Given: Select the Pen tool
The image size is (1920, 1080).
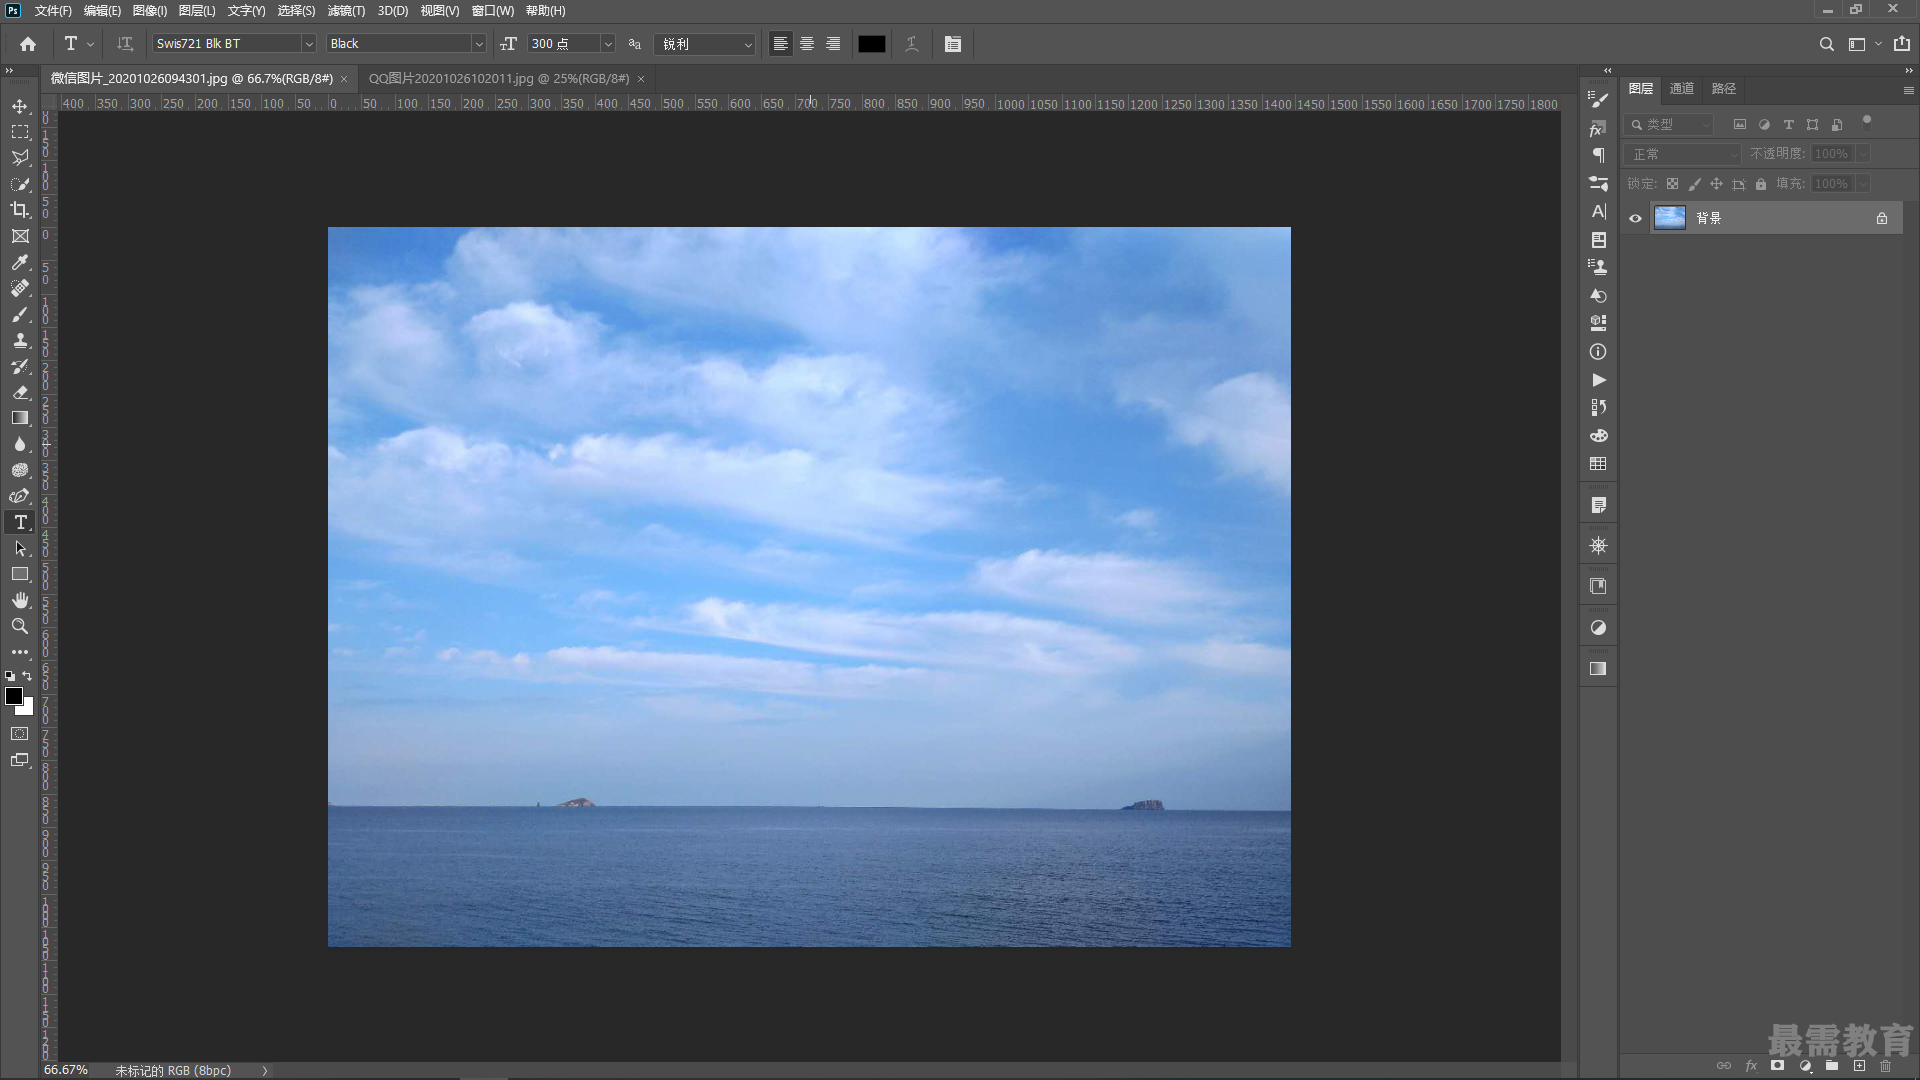Looking at the screenshot, I should (x=20, y=496).
